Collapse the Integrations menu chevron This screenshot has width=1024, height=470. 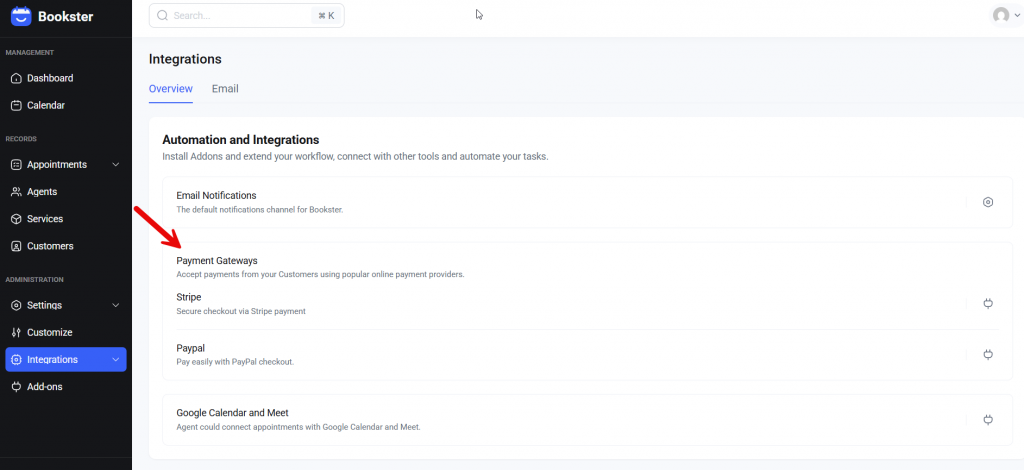coord(116,360)
